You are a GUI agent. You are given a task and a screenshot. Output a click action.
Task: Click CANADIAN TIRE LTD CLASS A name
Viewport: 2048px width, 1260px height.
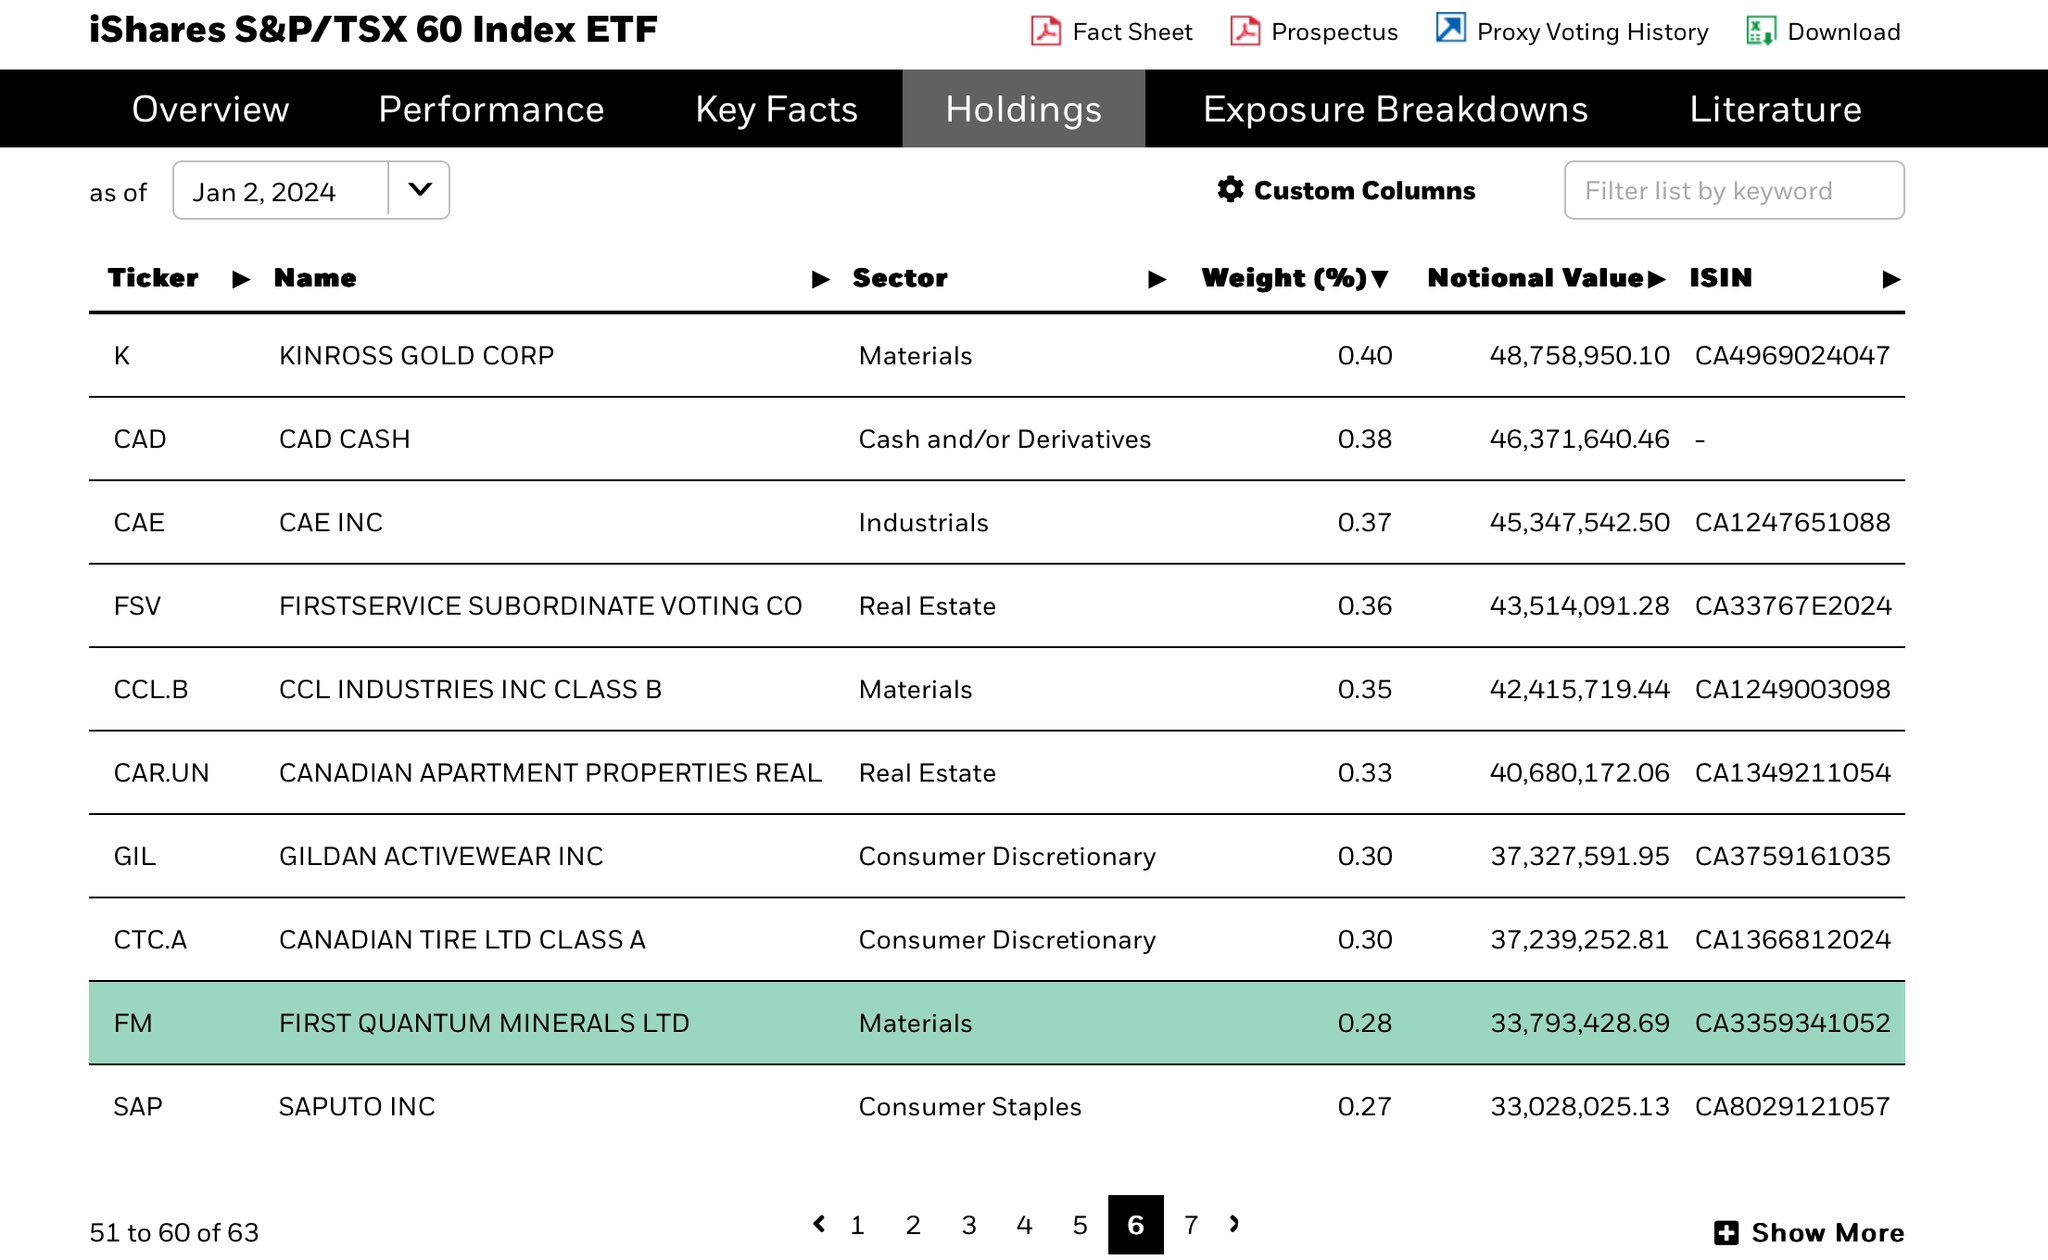(462, 940)
